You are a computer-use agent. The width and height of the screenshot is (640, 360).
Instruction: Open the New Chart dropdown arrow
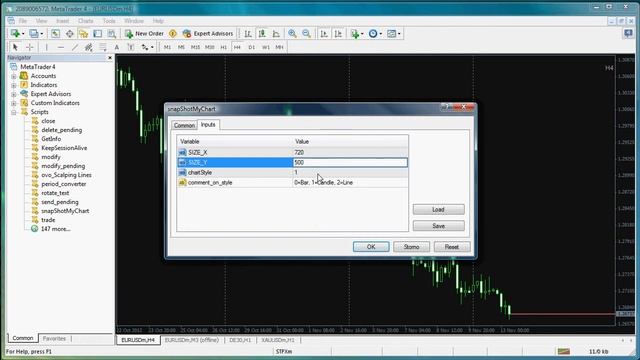pyautogui.click(x=23, y=34)
